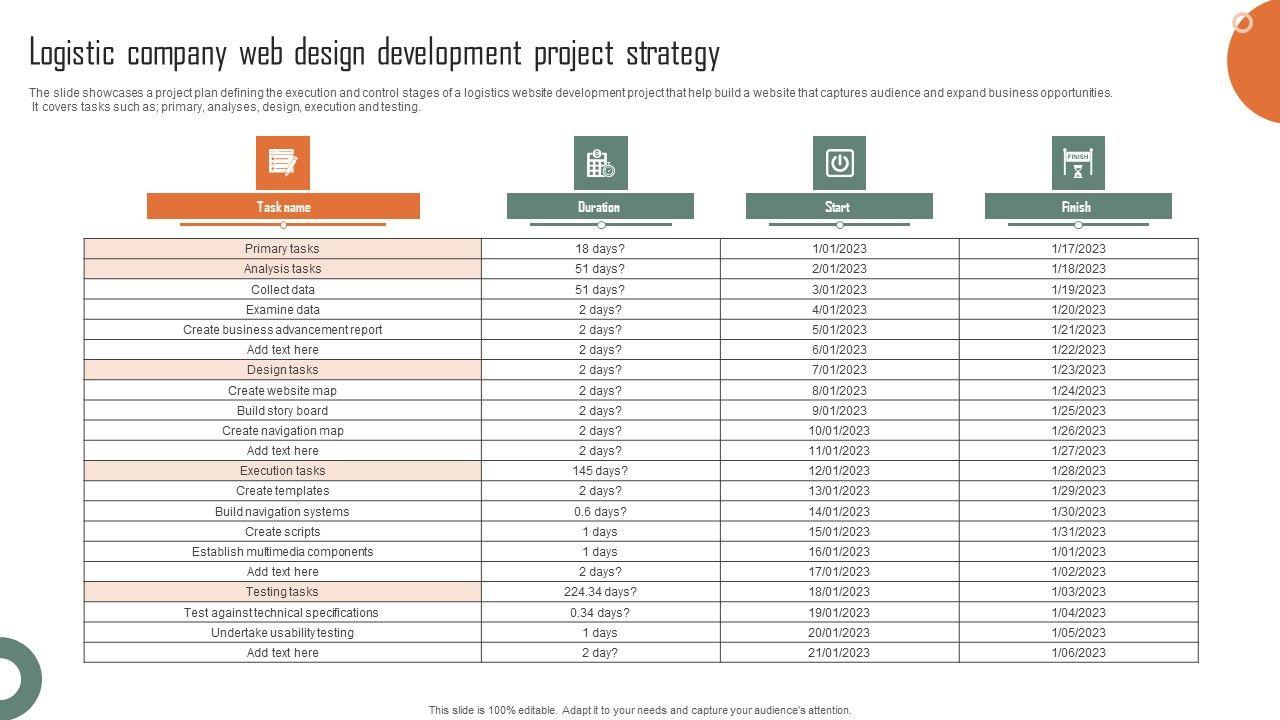Click the "51 days?" duration for Collect data
This screenshot has height=720, width=1280.
600,289
